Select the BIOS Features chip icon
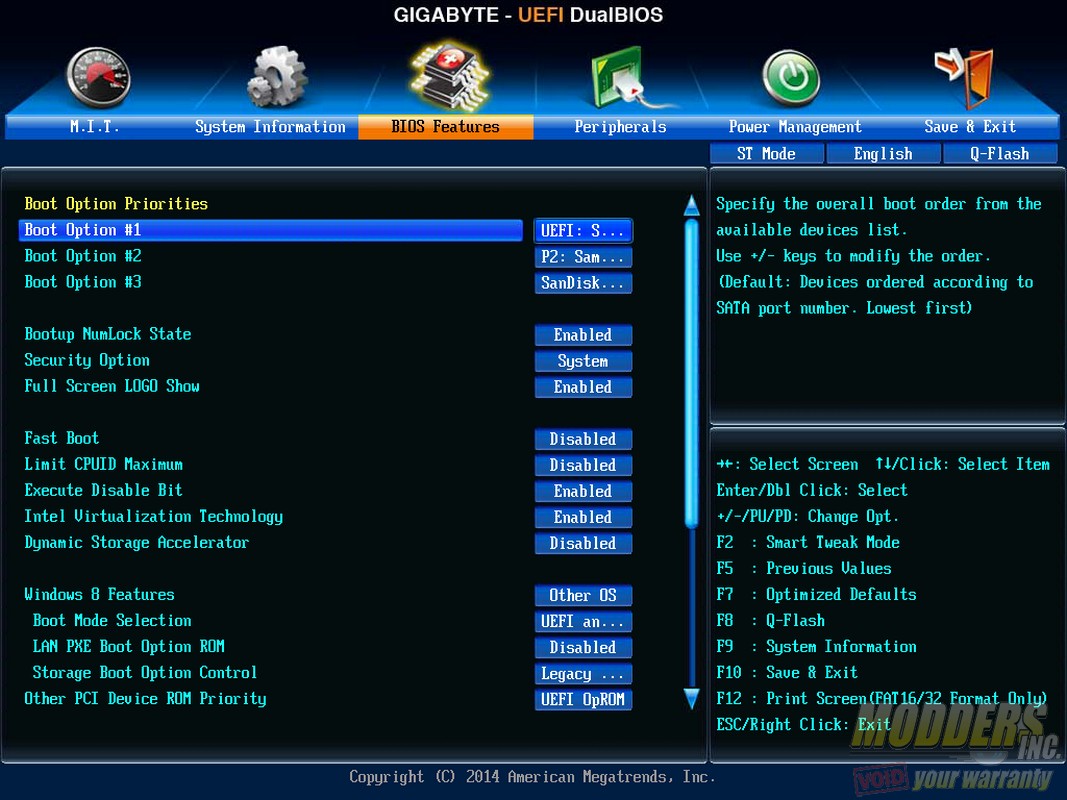The height and width of the screenshot is (800, 1067). click(x=450, y=76)
